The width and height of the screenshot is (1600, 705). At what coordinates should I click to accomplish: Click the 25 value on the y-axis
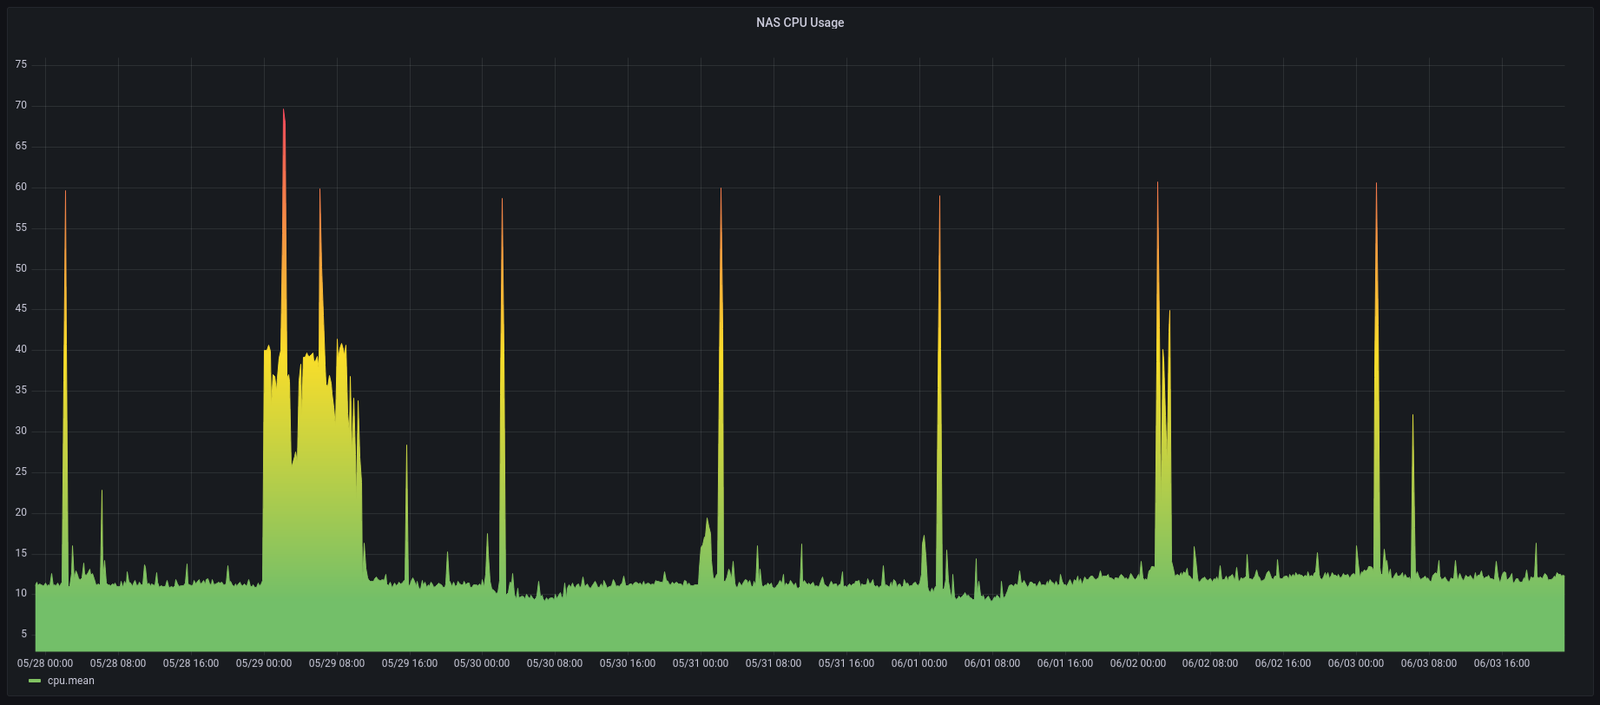pyautogui.click(x=21, y=471)
